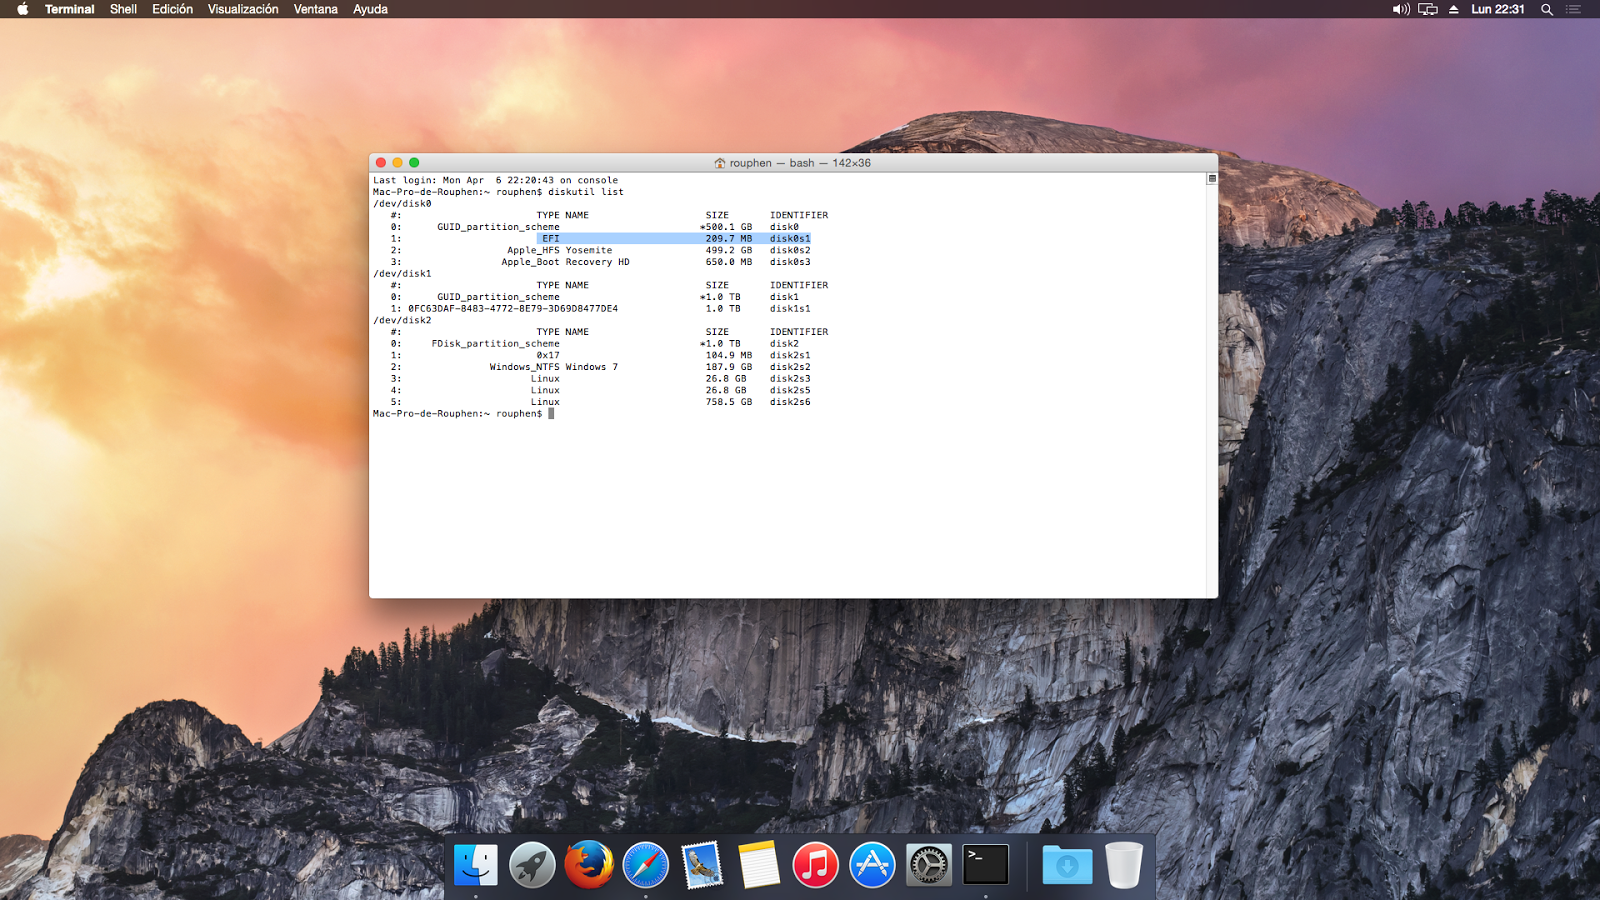
Task: Click 'Apple_HFS Yosemite' partition entry
Action: 560,251
